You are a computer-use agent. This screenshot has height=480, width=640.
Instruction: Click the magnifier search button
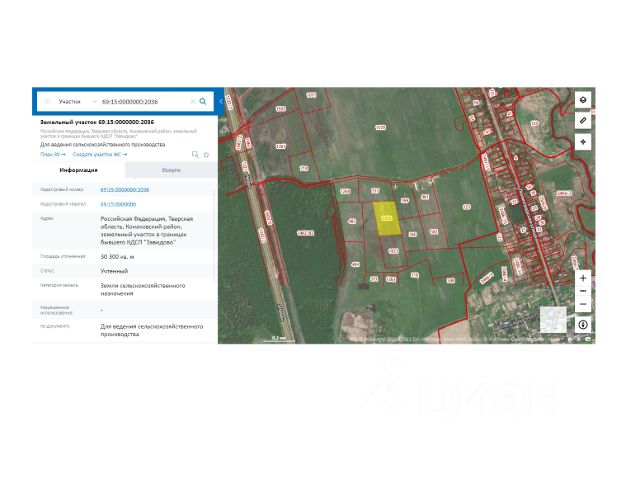coord(203,102)
